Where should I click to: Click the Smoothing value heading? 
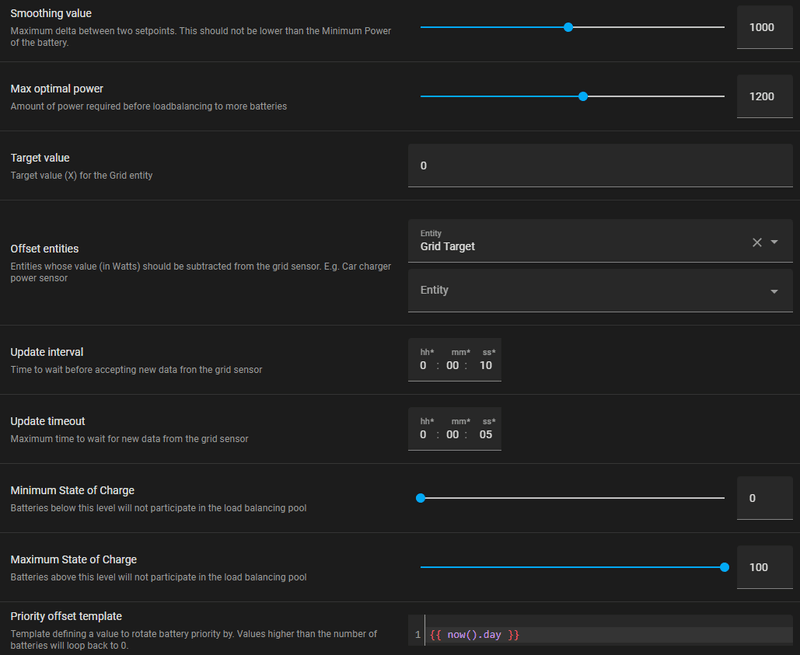pyautogui.click(x=51, y=13)
